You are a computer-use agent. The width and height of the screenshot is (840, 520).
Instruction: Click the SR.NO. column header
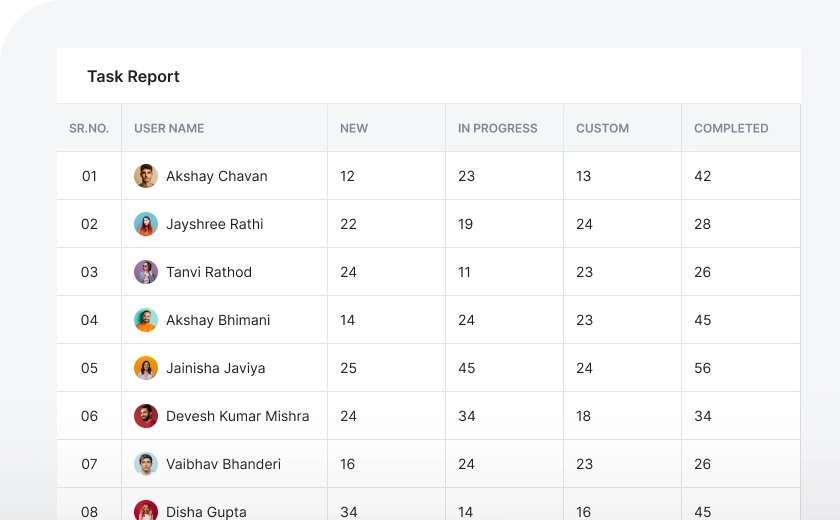pos(89,128)
